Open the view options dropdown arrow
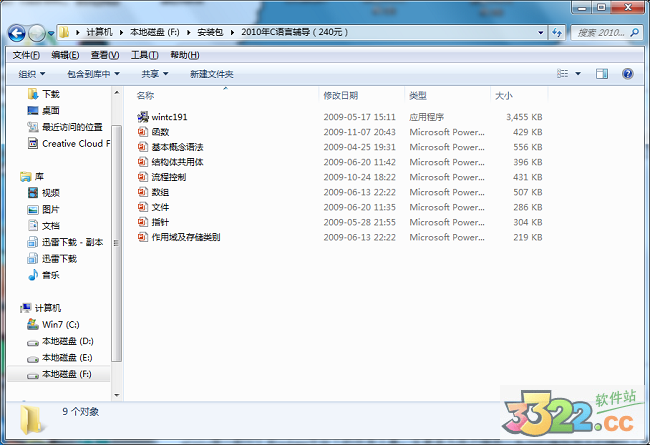The image size is (650, 445). (578, 74)
